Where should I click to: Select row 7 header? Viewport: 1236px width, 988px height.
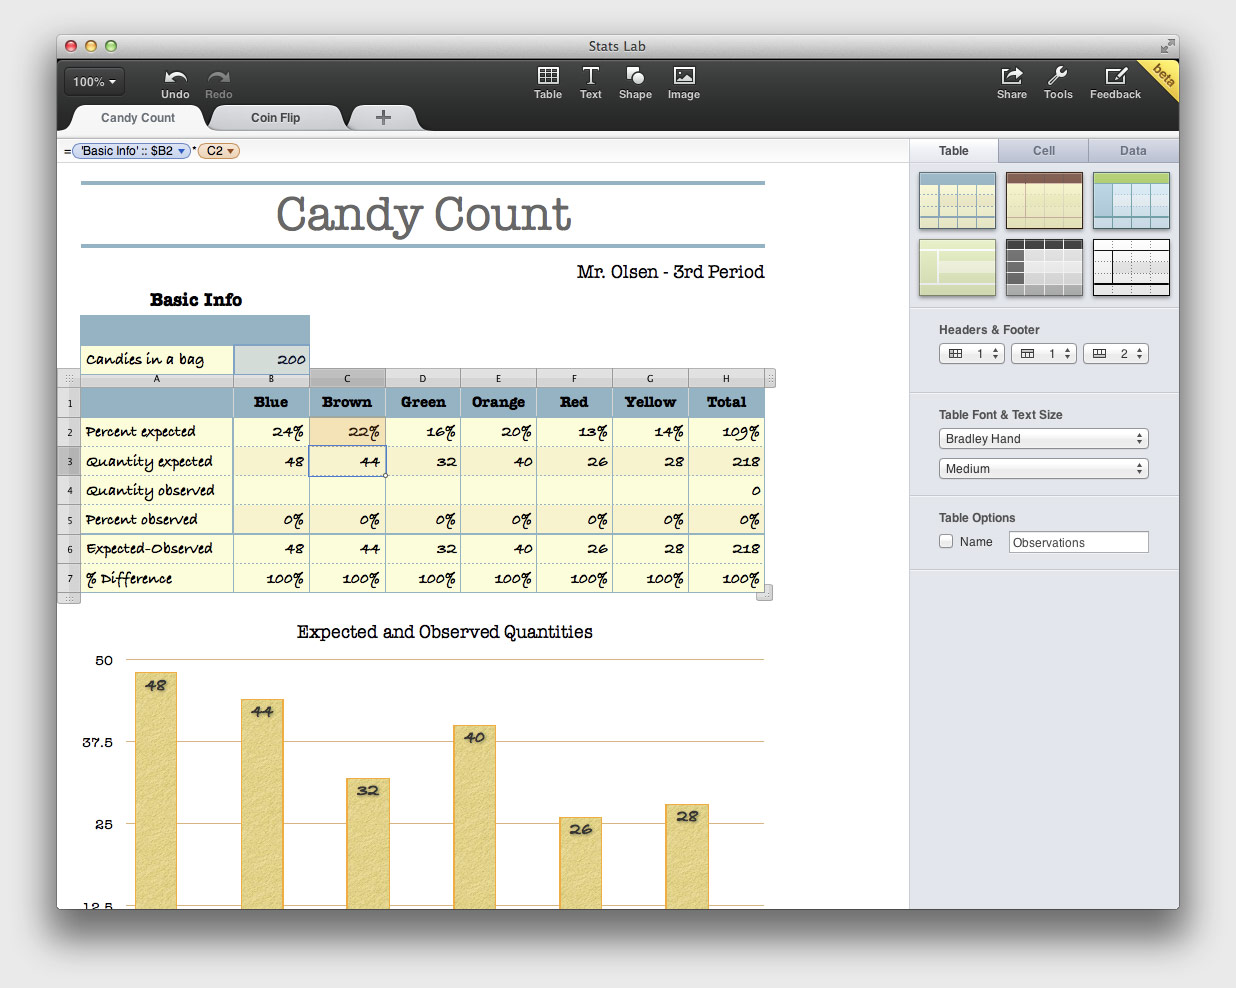(69, 578)
